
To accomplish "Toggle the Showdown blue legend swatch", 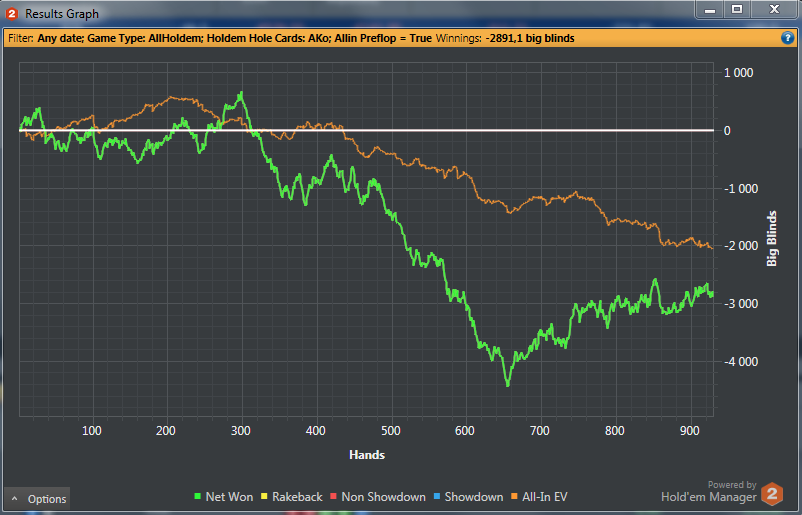I will (437, 497).
